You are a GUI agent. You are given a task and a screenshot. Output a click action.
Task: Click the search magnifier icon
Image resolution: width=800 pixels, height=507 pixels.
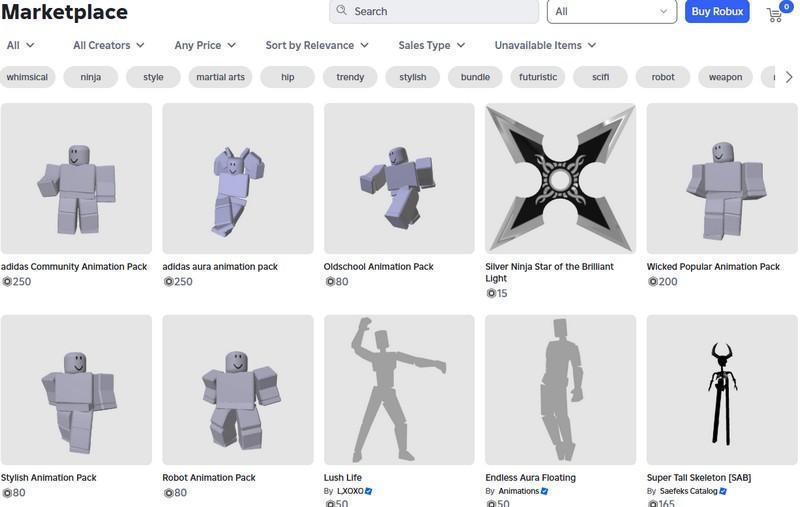342,11
